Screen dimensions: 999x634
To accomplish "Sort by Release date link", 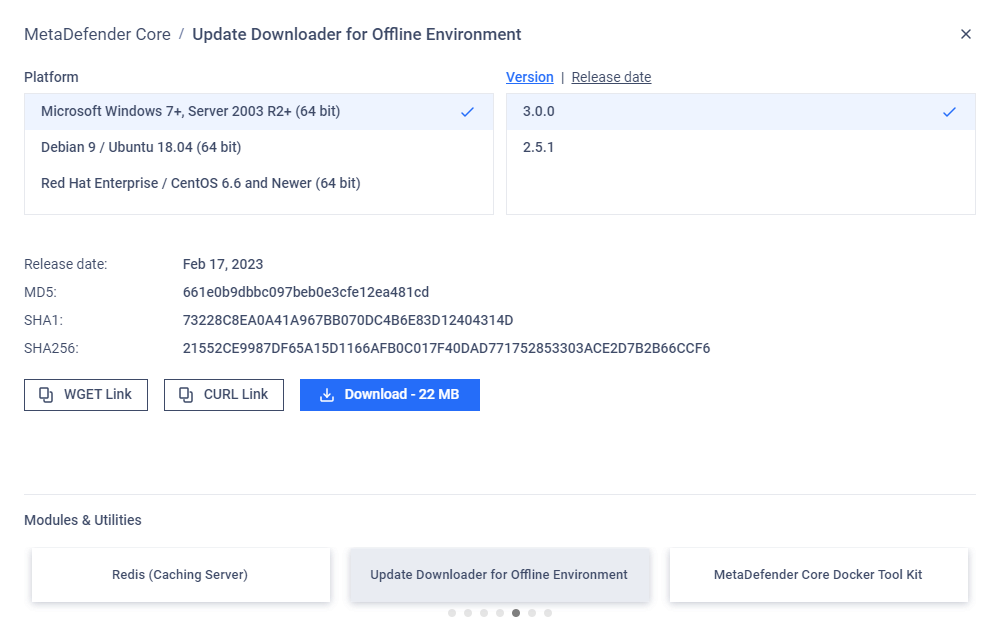I will pyautogui.click(x=611, y=77).
